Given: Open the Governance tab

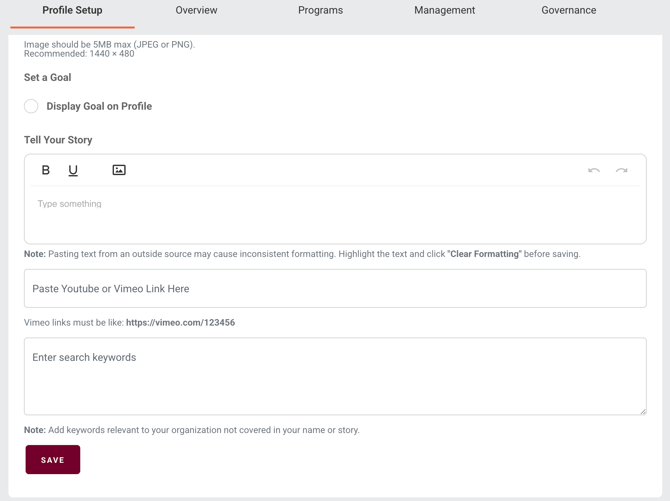Looking at the screenshot, I should point(568,11).
